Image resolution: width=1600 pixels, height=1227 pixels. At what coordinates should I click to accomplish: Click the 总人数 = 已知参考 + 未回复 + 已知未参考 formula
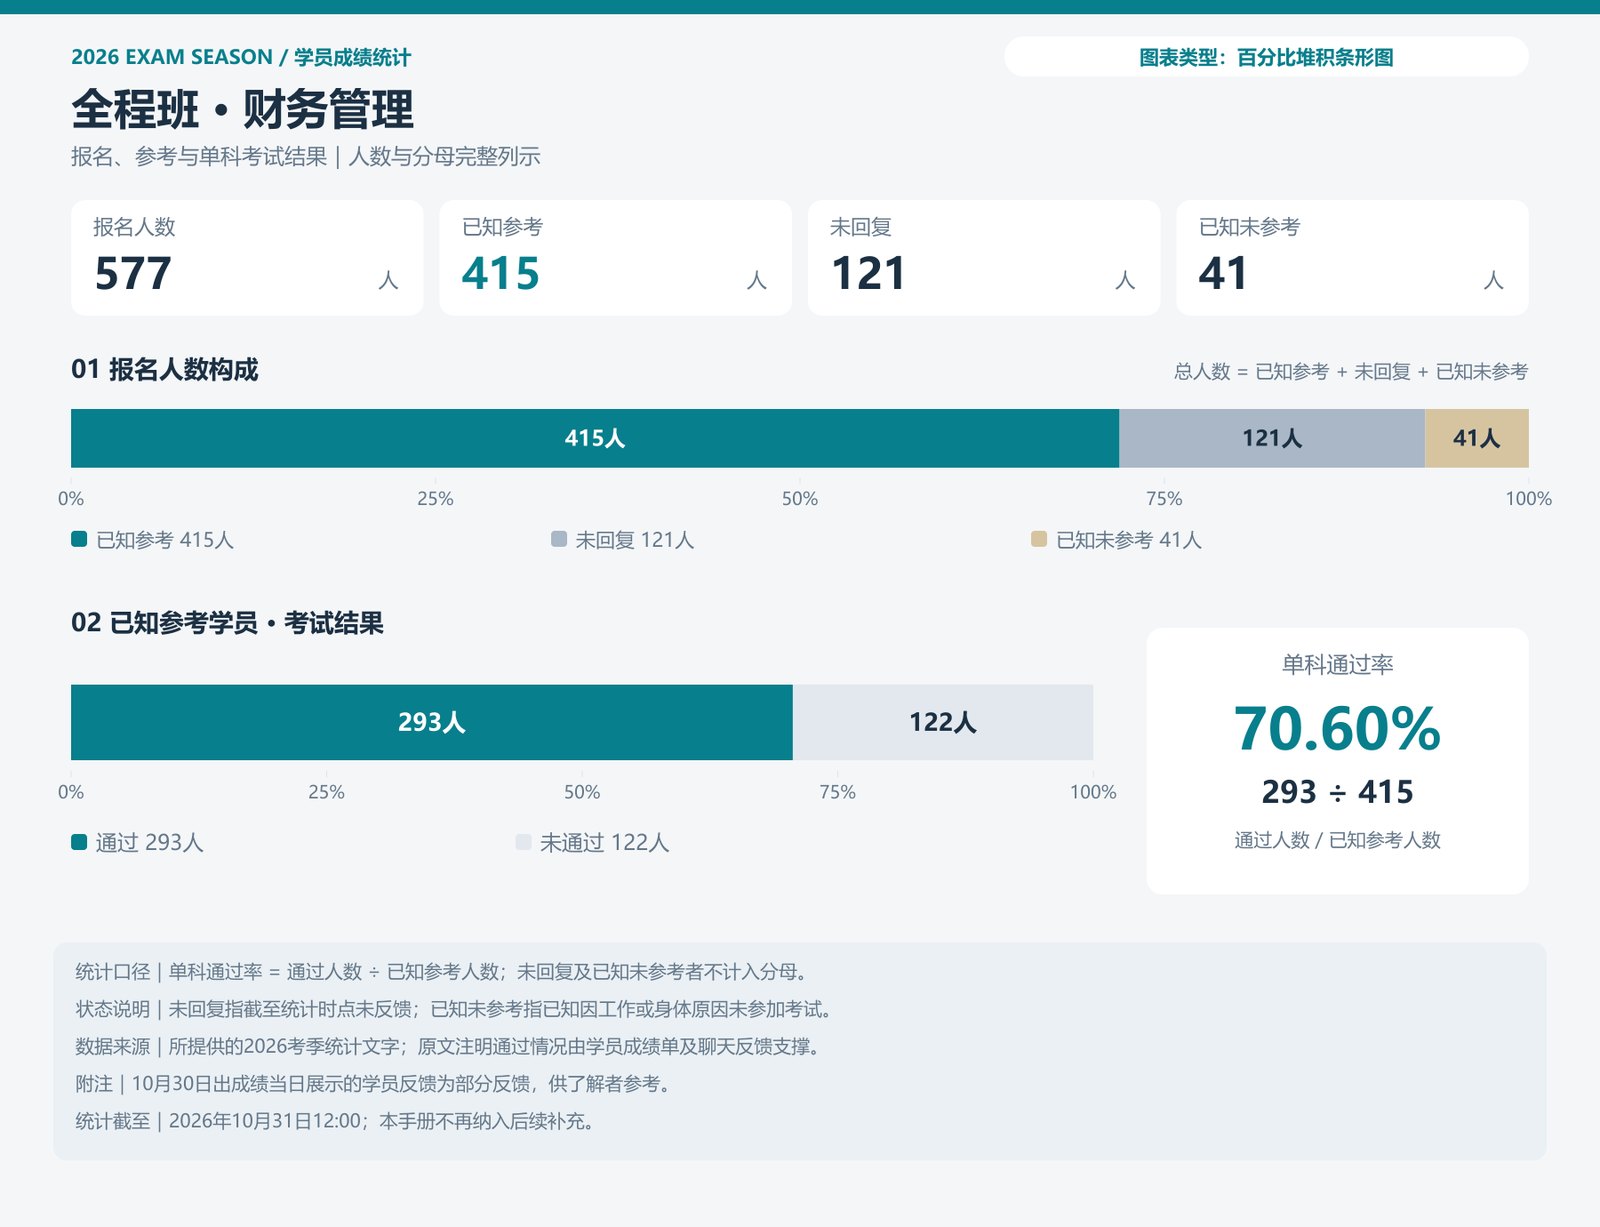(x=1351, y=372)
